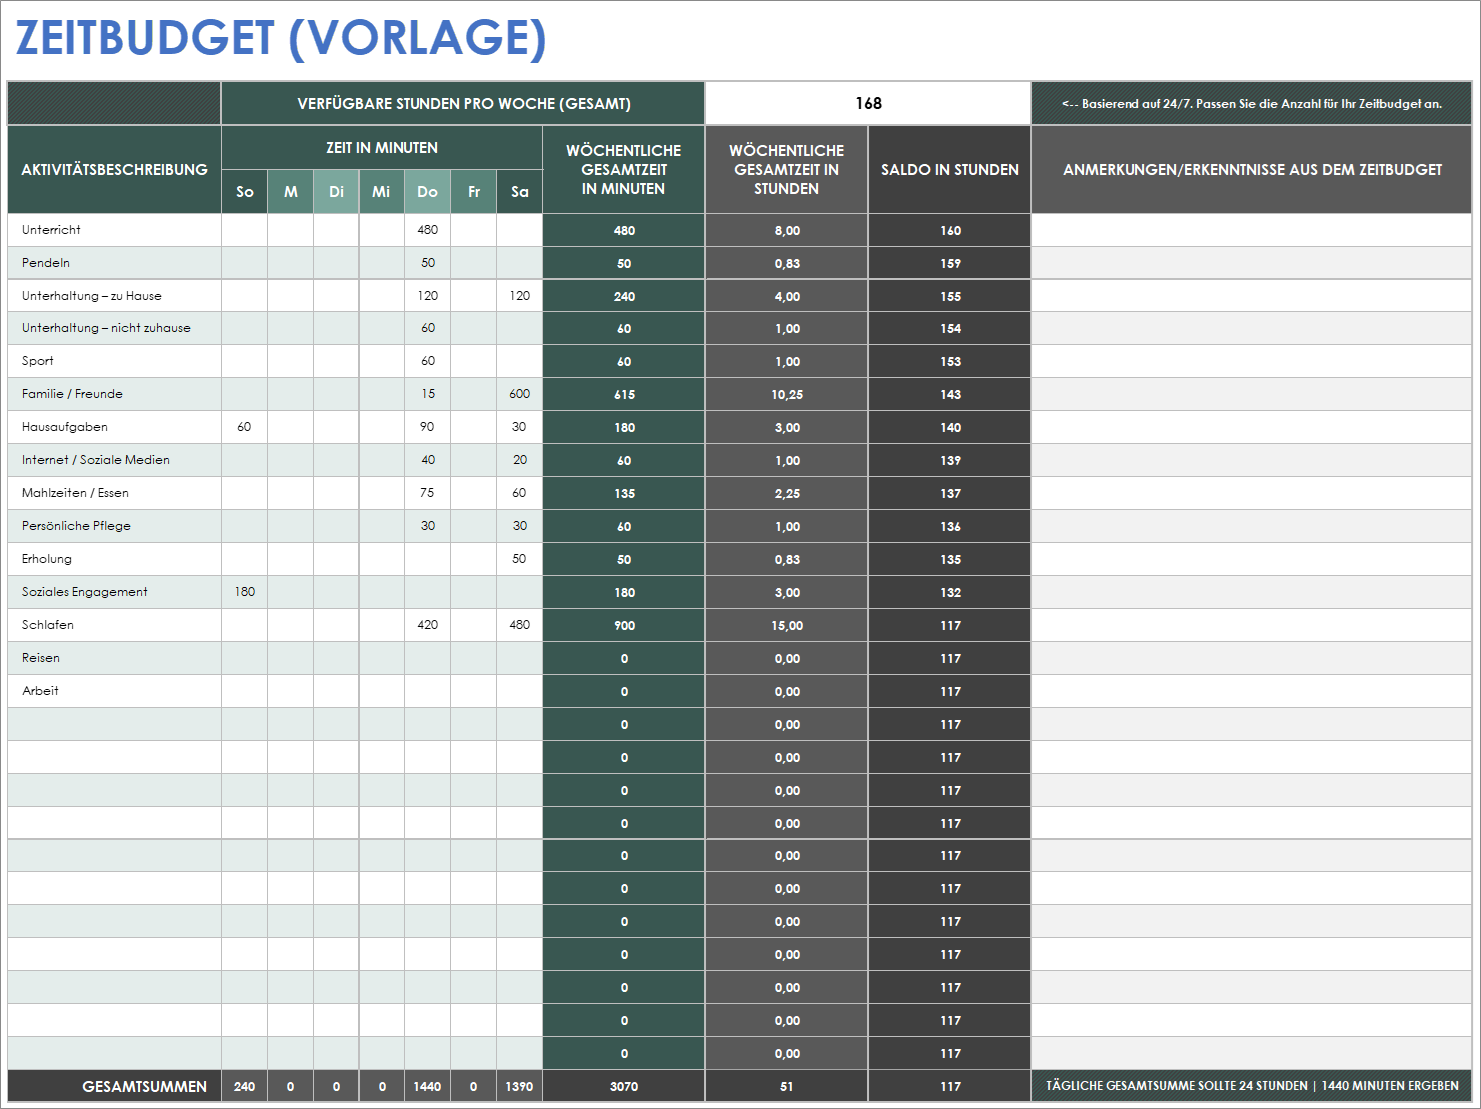Select the 240 Sunday total cell

(x=245, y=1086)
